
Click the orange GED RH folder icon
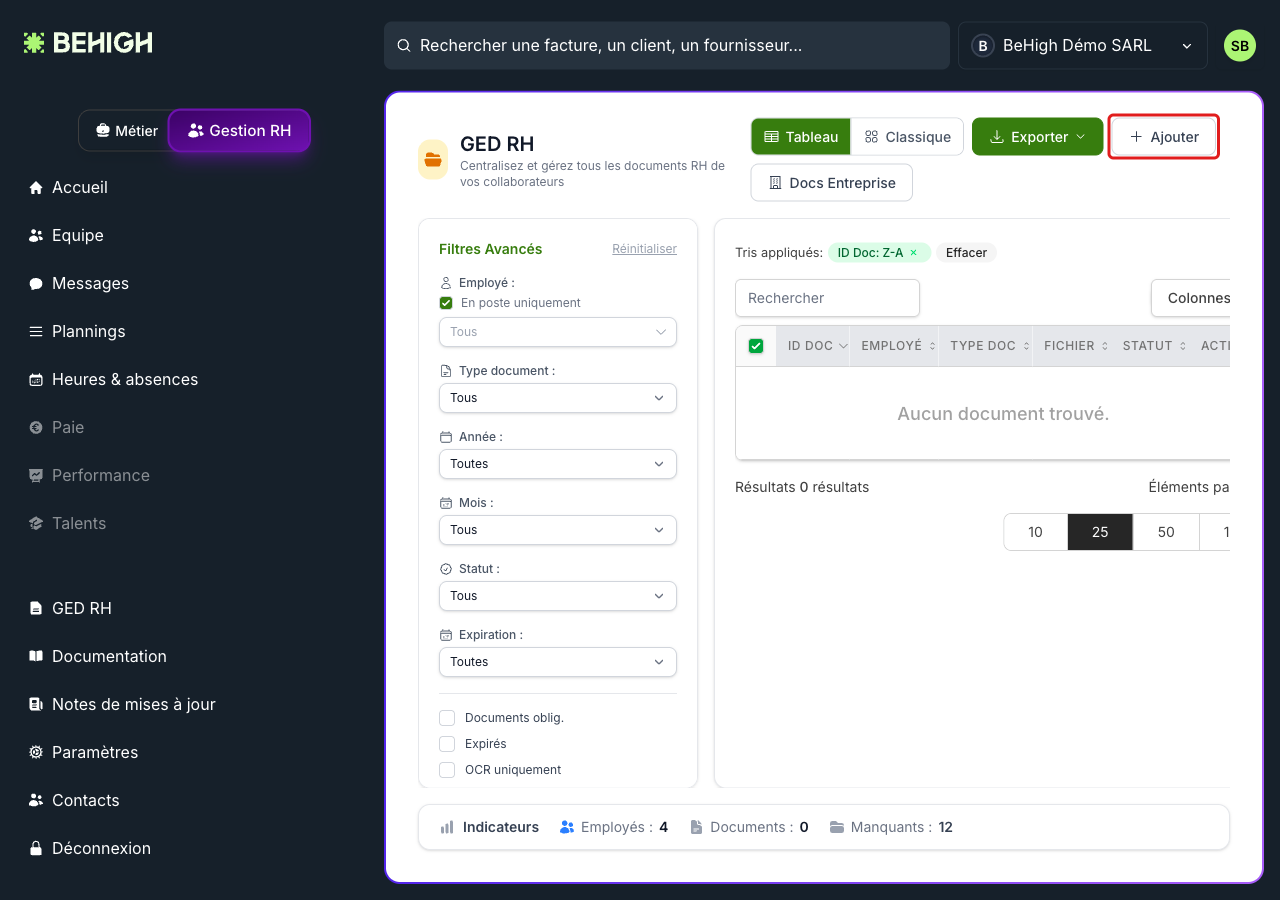coord(433,160)
